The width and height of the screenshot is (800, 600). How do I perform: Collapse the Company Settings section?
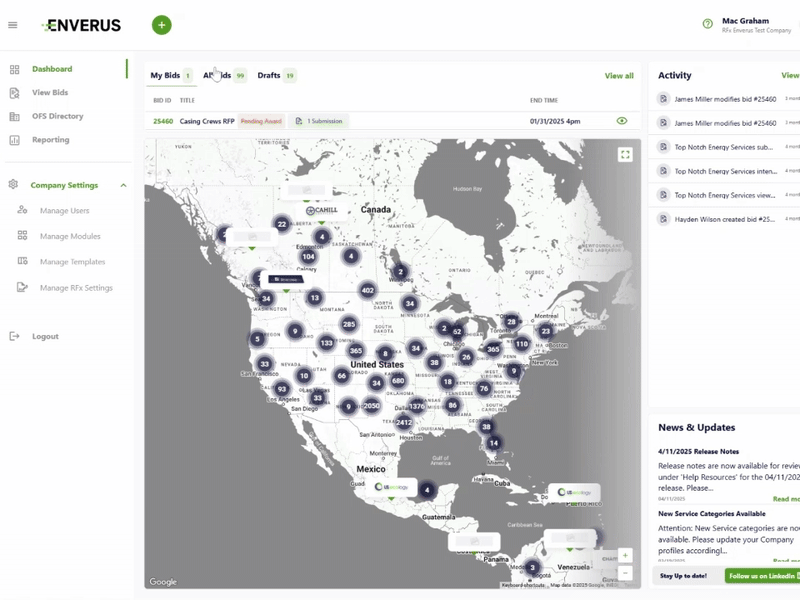pos(123,185)
